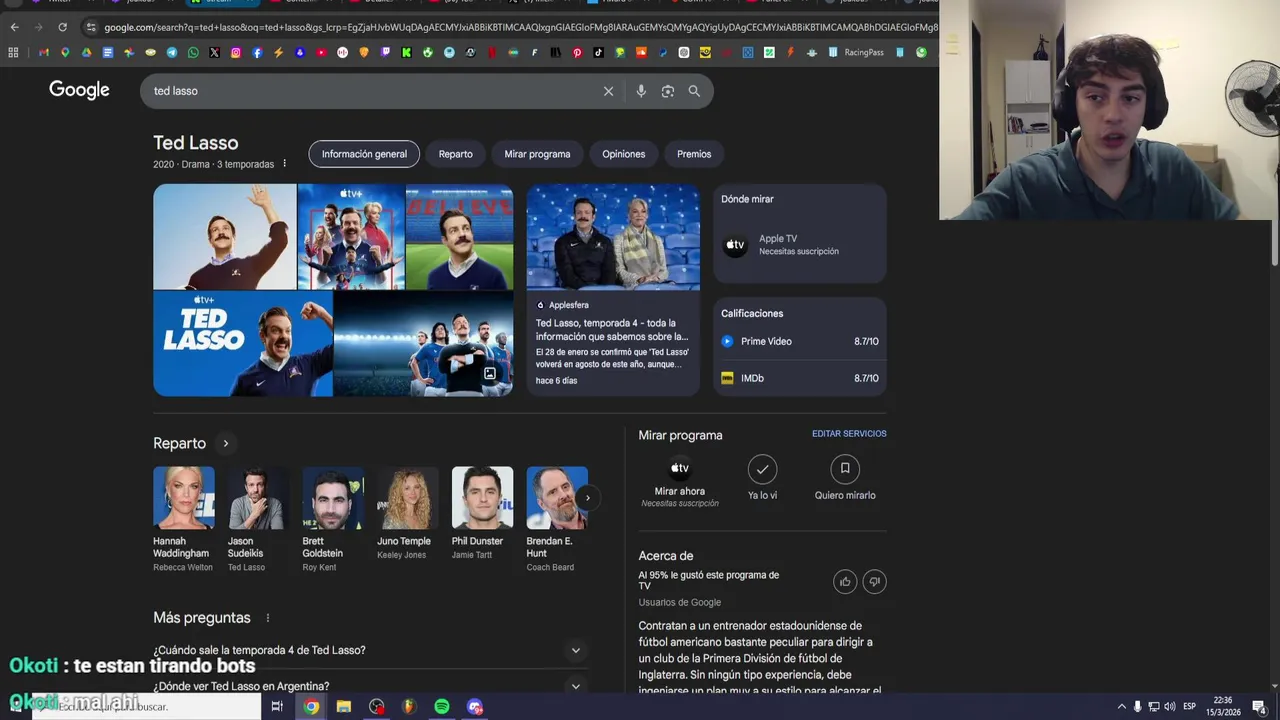Clear the search box with the X icon
The width and height of the screenshot is (1280, 720).
(608, 91)
